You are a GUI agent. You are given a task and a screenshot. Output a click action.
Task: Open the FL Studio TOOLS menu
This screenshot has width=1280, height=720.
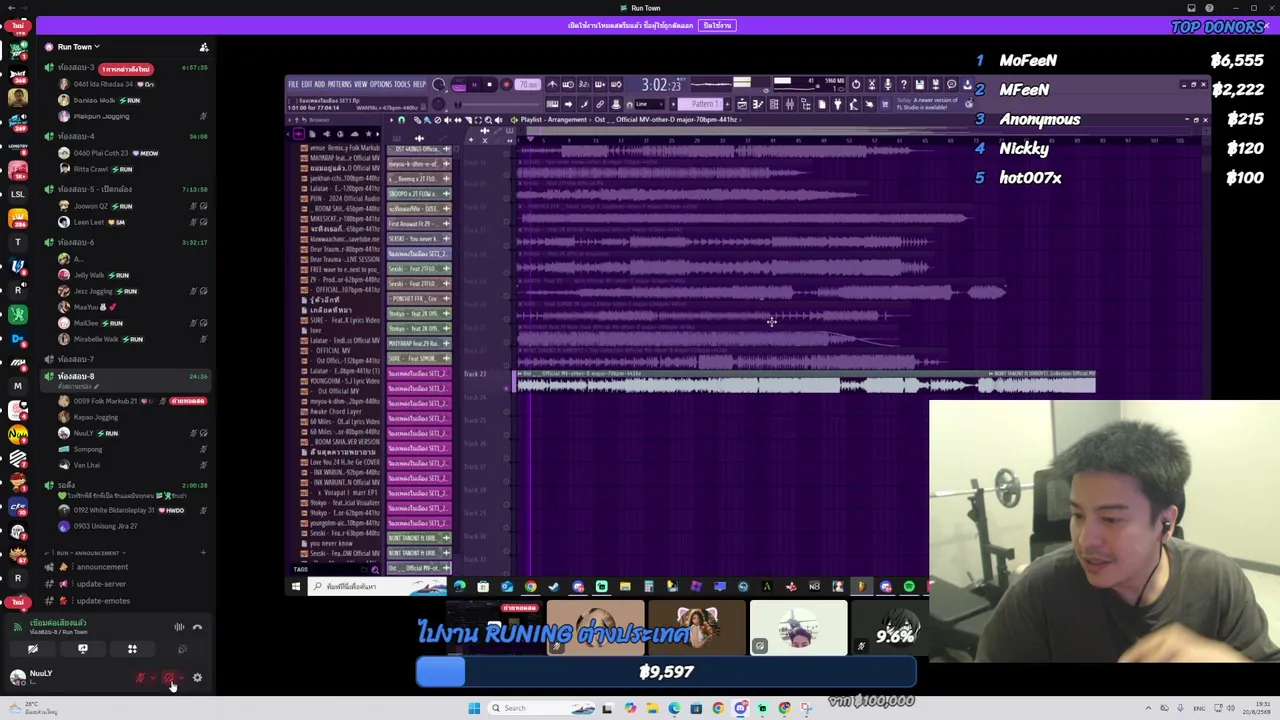[403, 84]
